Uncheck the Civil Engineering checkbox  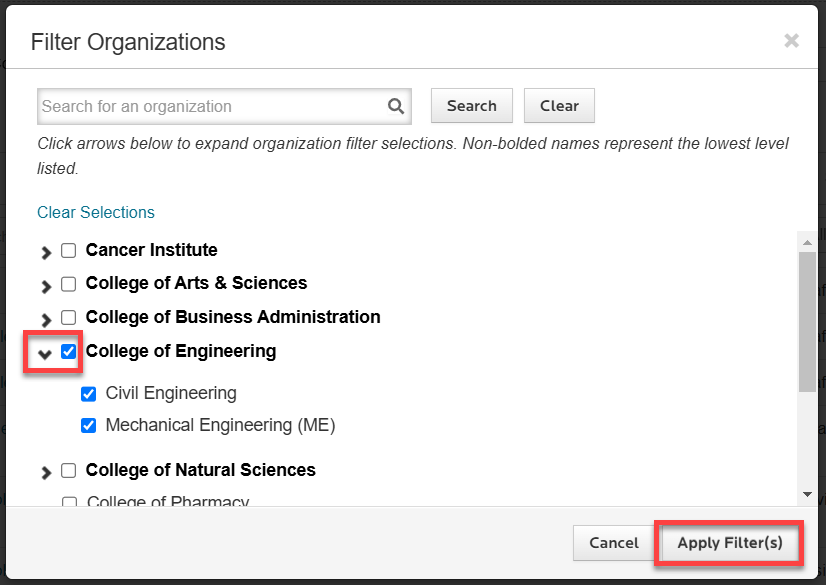click(x=88, y=394)
